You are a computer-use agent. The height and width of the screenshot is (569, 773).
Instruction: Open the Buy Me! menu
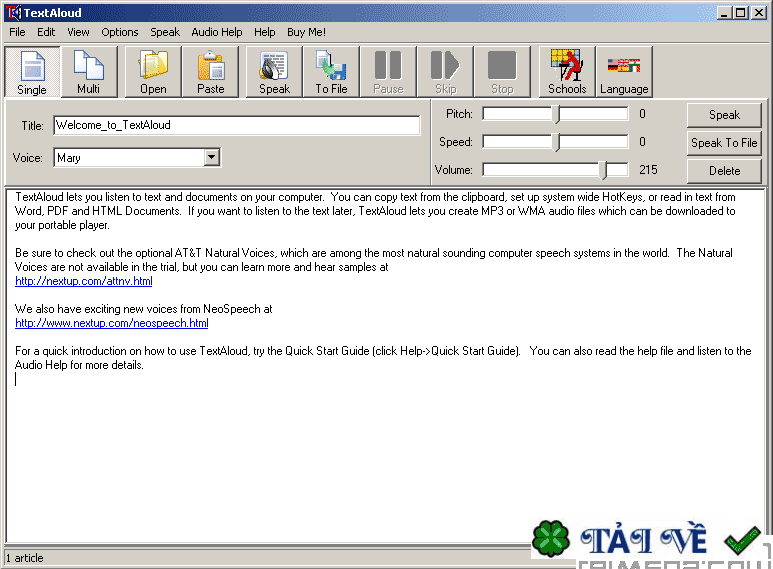coord(306,32)
